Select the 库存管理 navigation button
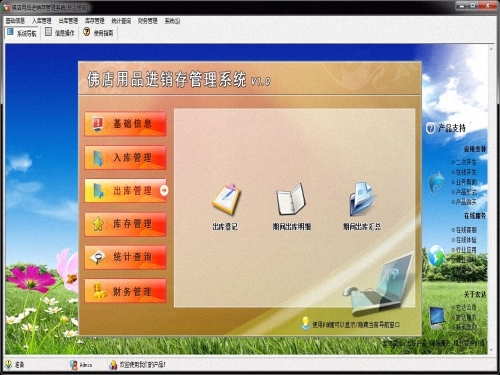Image resolution: width=500 pixels, height=375 pixels. (125, 224)
